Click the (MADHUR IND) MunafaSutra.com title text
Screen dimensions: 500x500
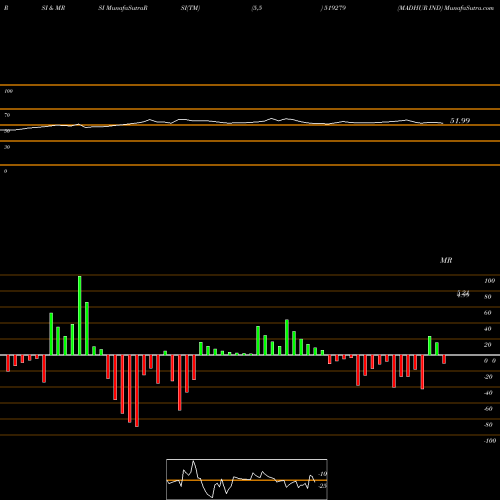[x=445, y=8]
